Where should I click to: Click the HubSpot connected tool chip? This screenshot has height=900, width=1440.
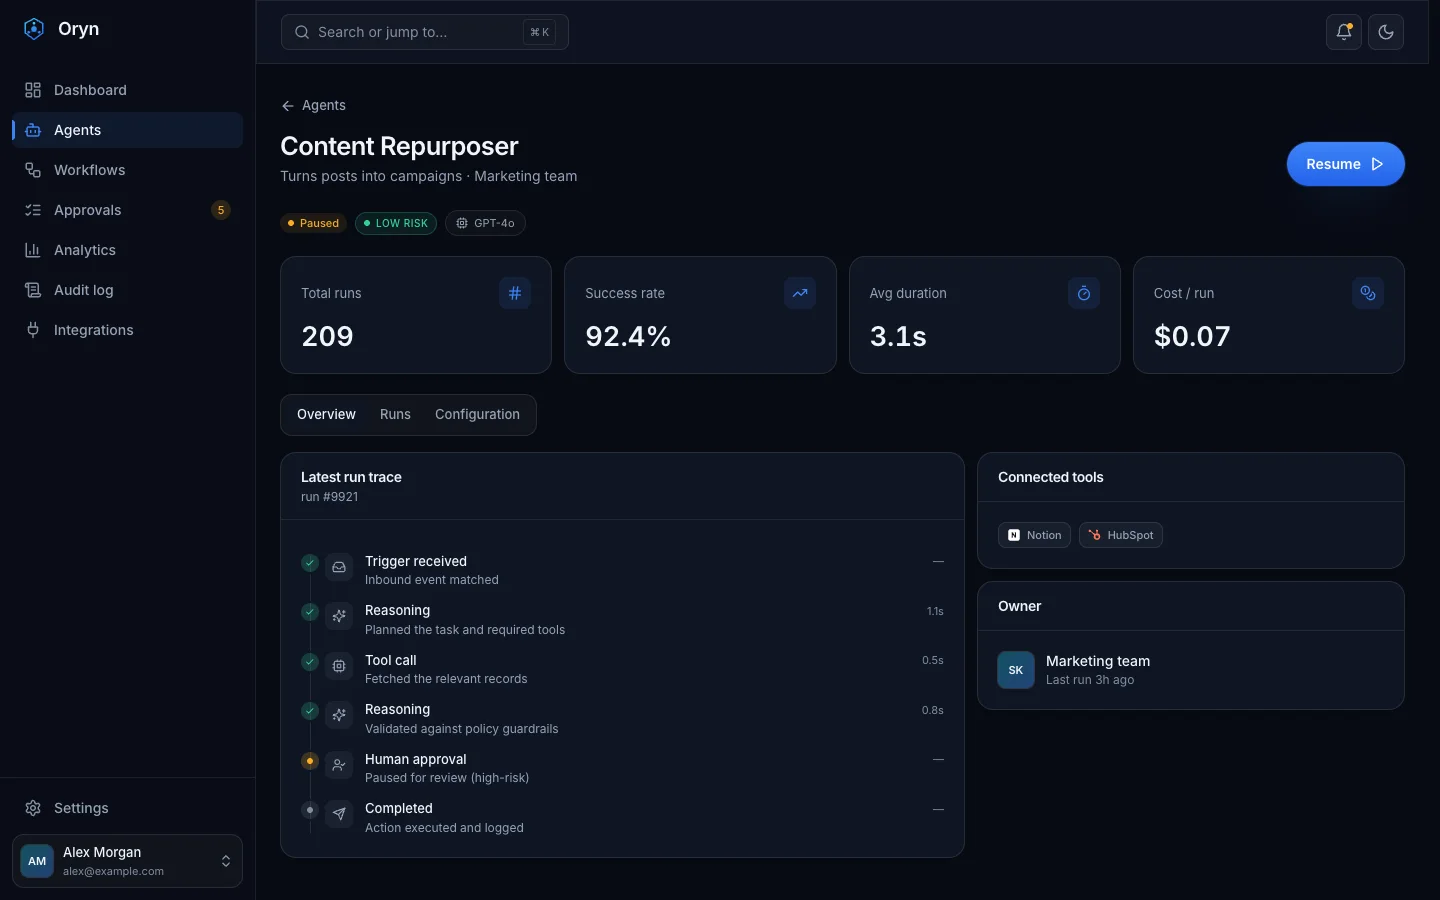[1120, 535]
